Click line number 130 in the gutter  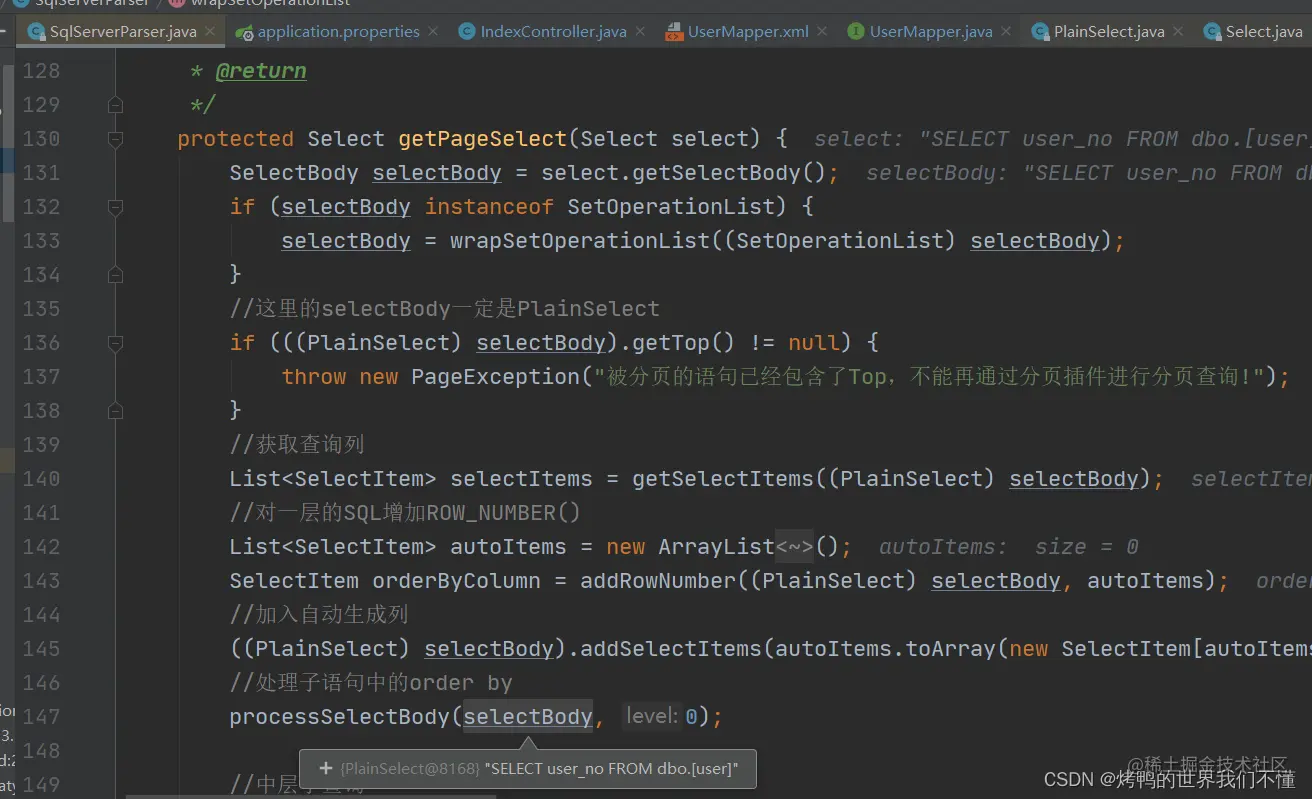click(41, 139)
